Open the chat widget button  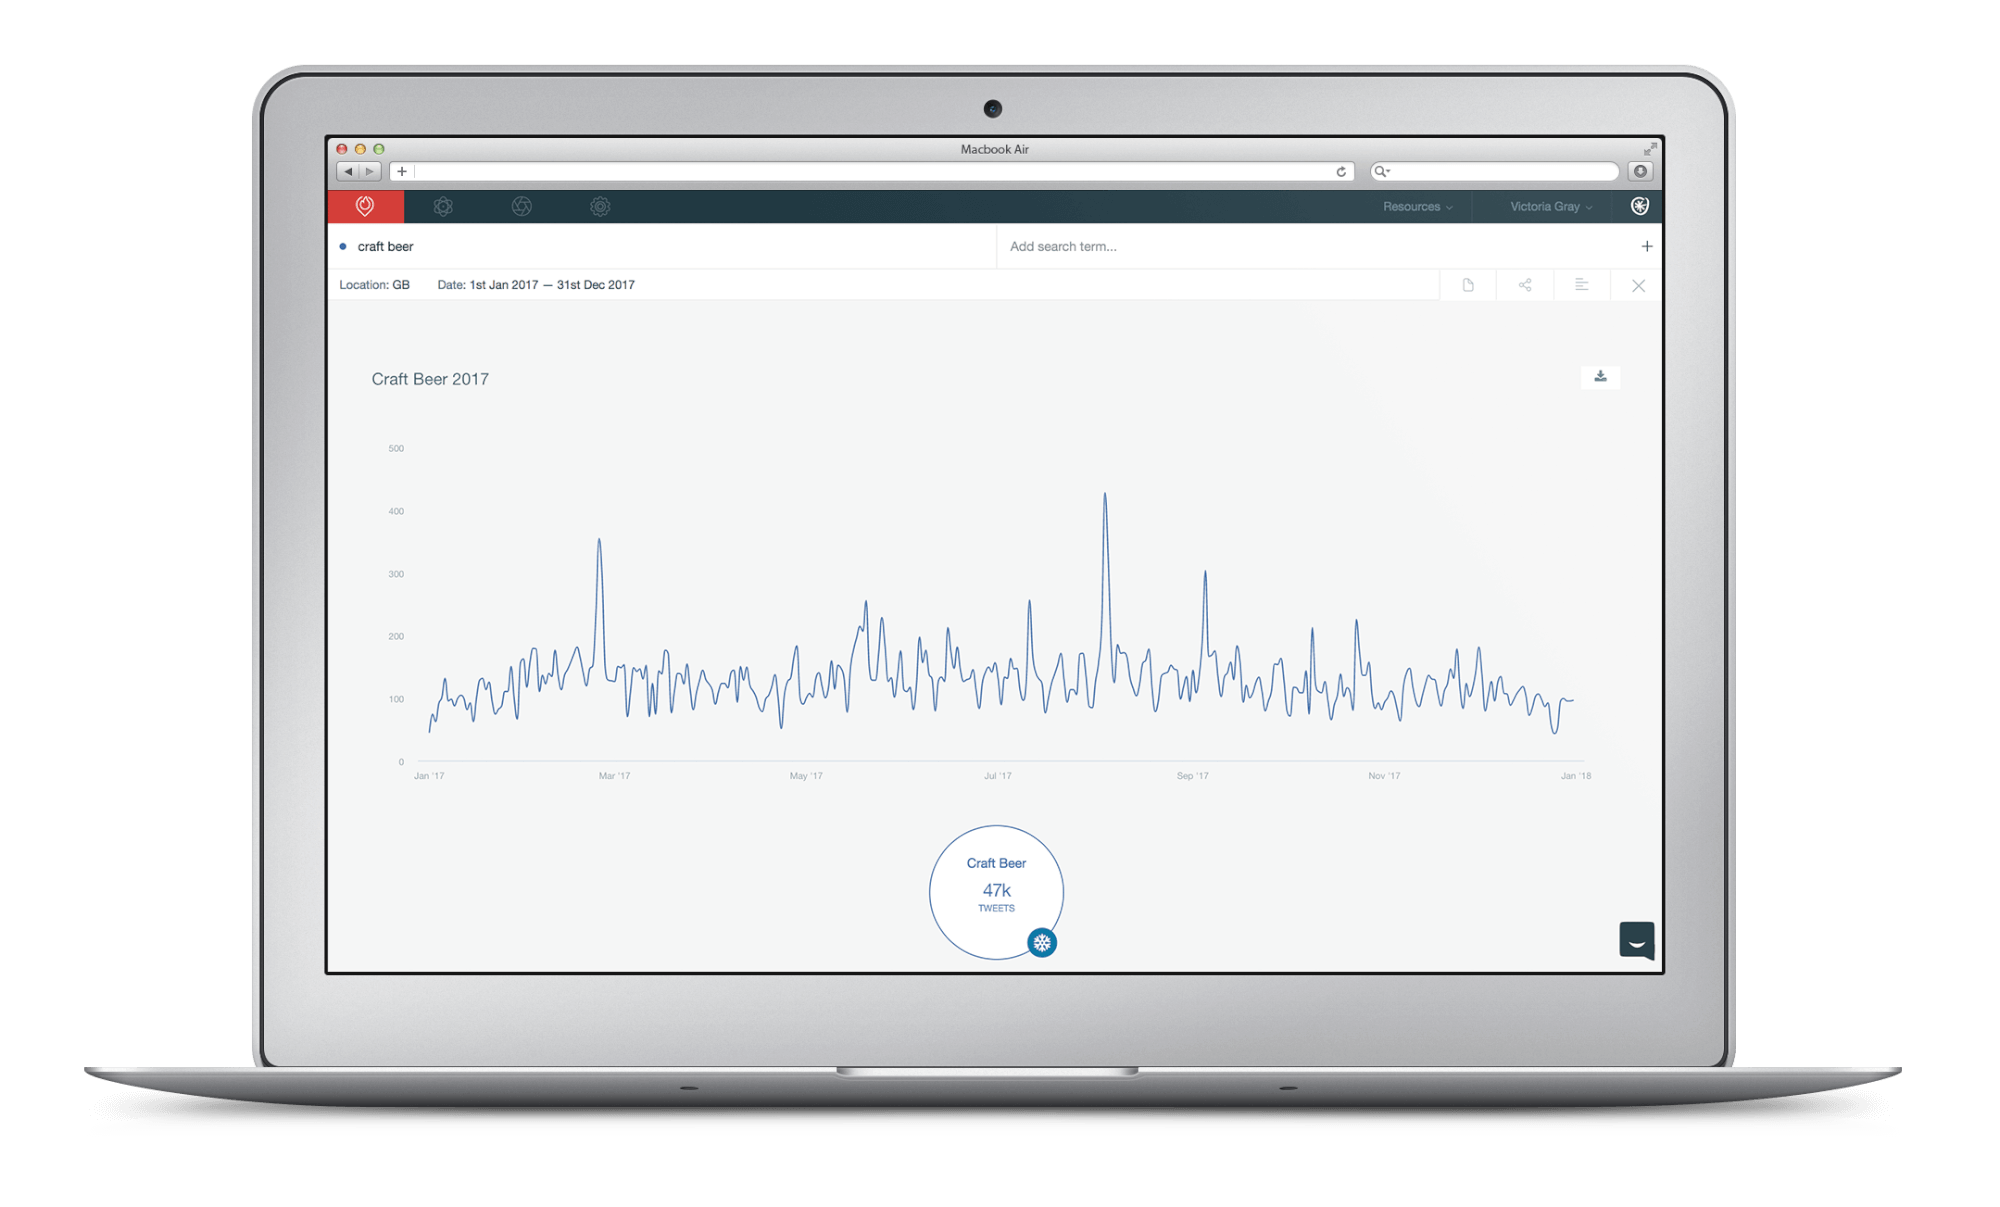pyautogui.click(x=1637, y=940)
